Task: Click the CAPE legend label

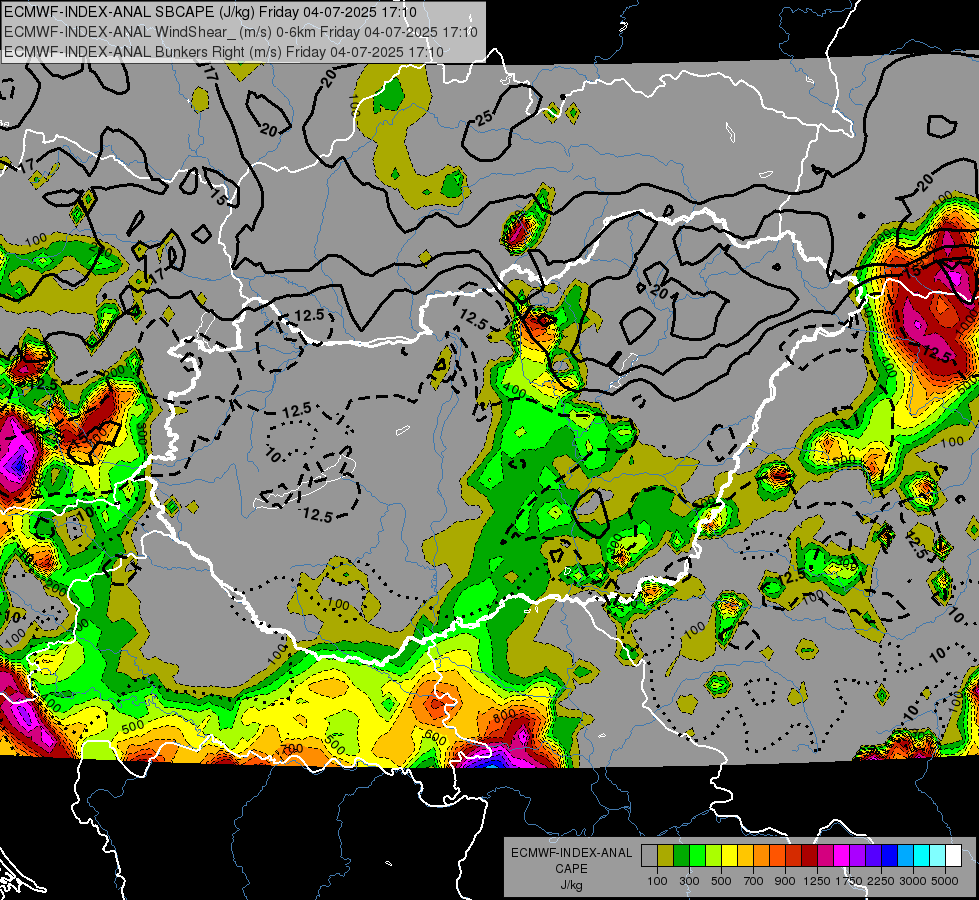Action: (x=571, y=869)
